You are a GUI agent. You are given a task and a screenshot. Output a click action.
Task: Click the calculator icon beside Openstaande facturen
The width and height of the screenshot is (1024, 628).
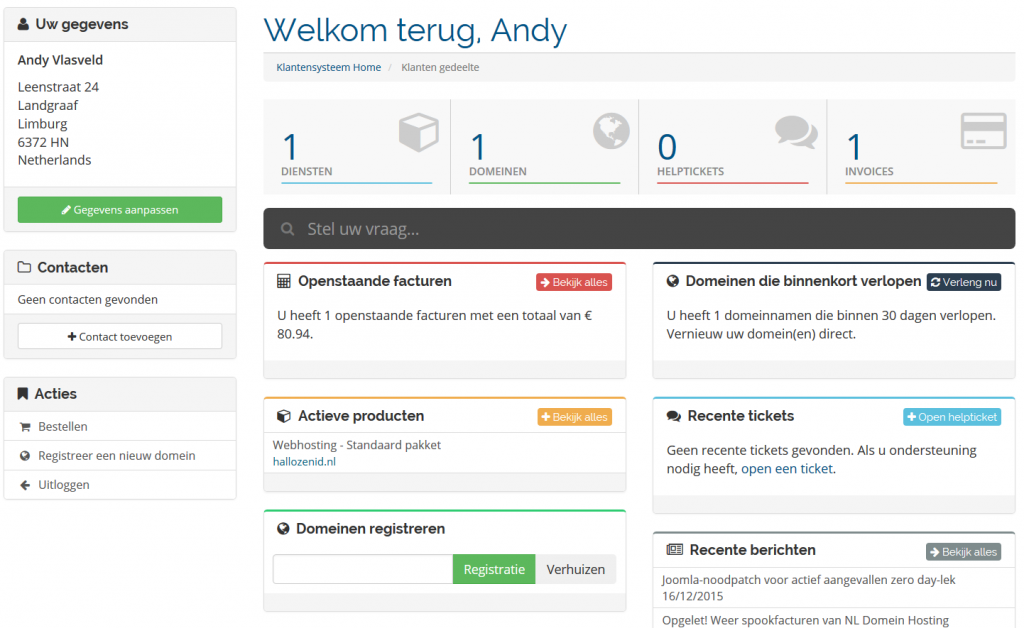pos(283,281)
